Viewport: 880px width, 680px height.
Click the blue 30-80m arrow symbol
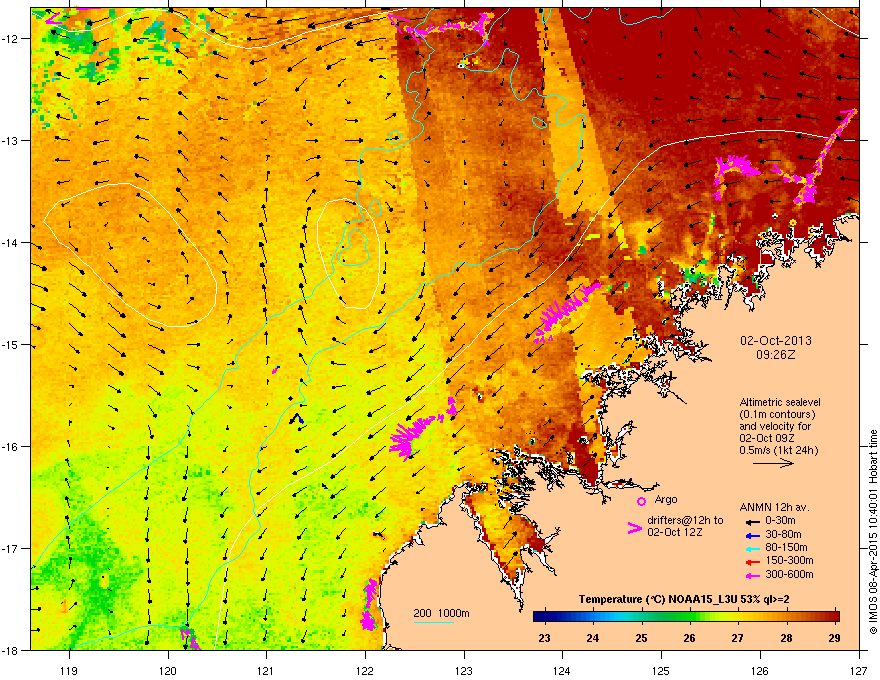pos(751,536)
